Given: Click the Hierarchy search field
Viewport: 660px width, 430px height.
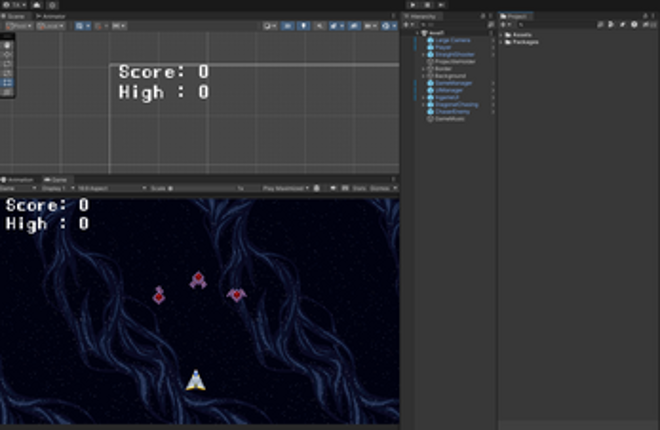Looking at the screenshot, I should (452, 25).
